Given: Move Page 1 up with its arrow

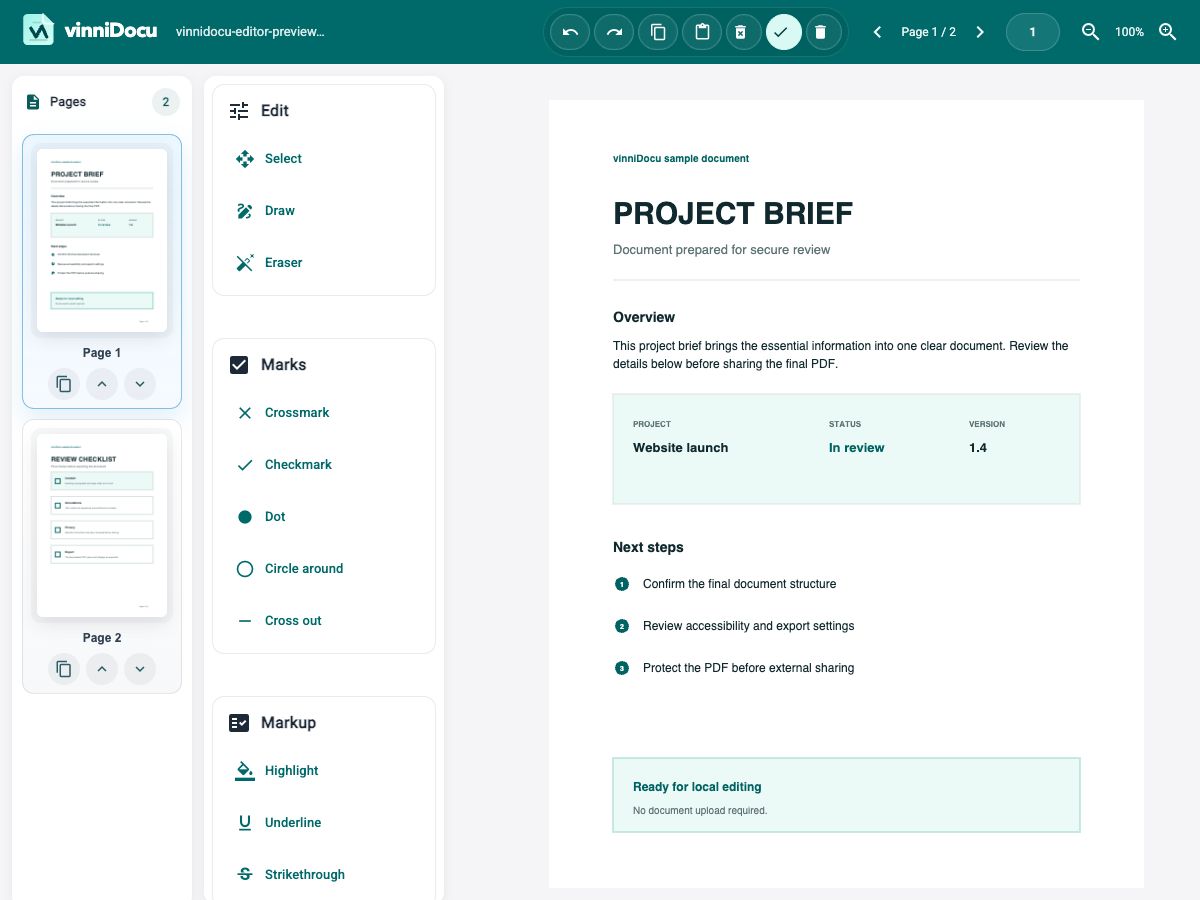Looking at the screenshot, I should click(x=102, y=384).
